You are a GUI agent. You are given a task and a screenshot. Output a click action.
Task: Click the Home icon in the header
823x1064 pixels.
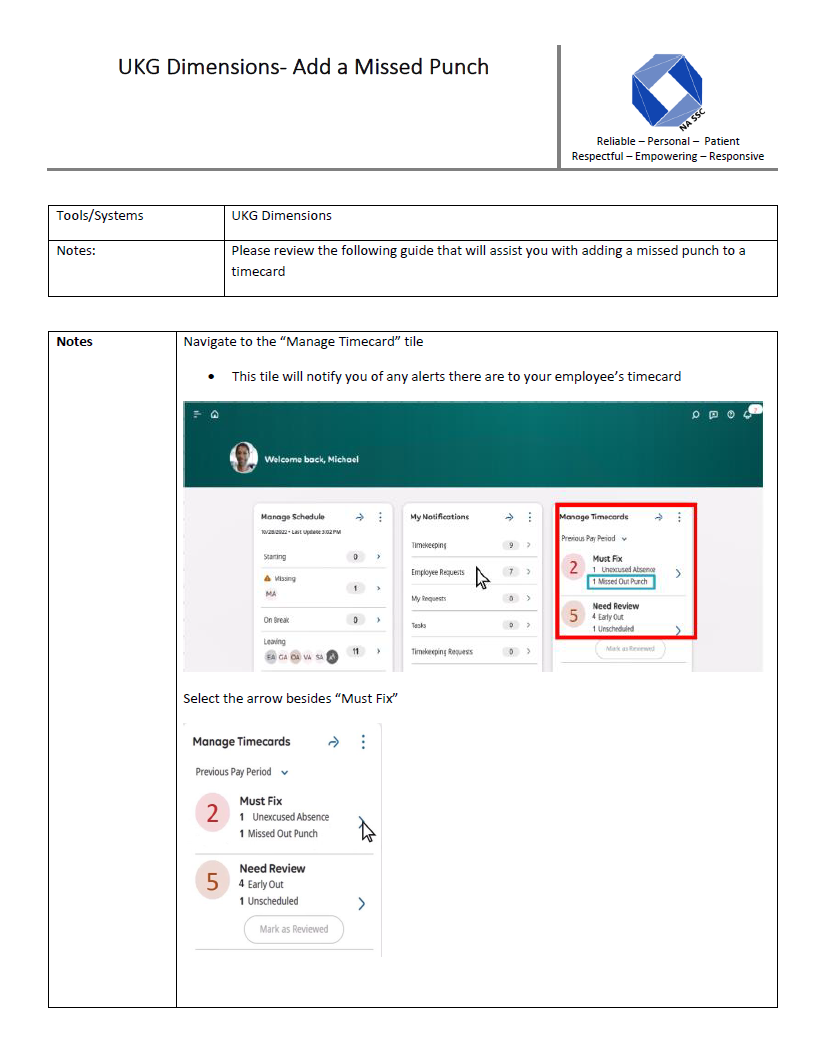point(214,414)
